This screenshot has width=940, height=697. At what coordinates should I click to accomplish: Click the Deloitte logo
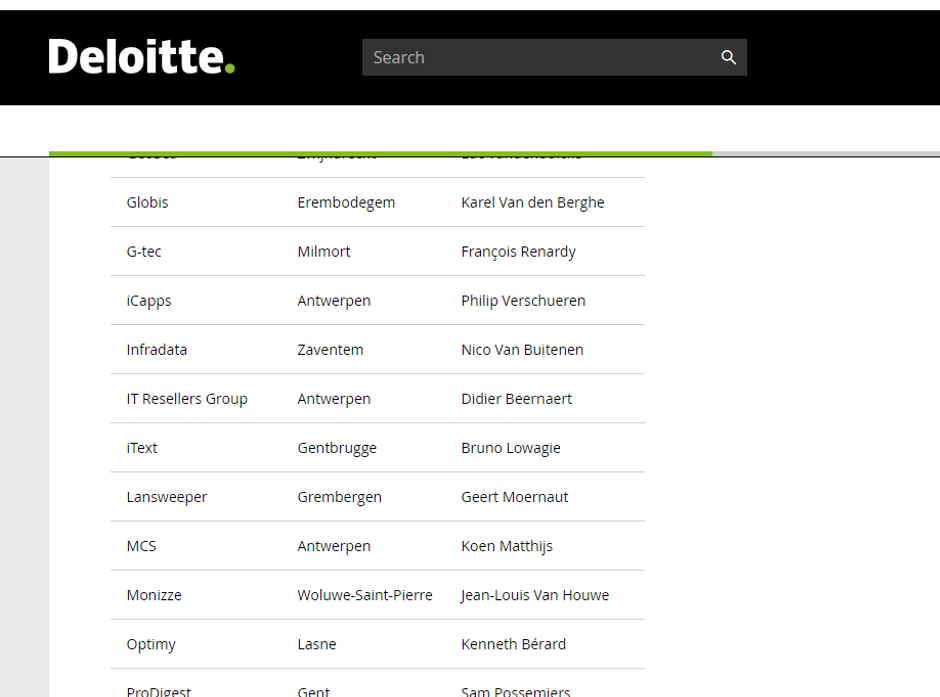[x=141, y=57]
